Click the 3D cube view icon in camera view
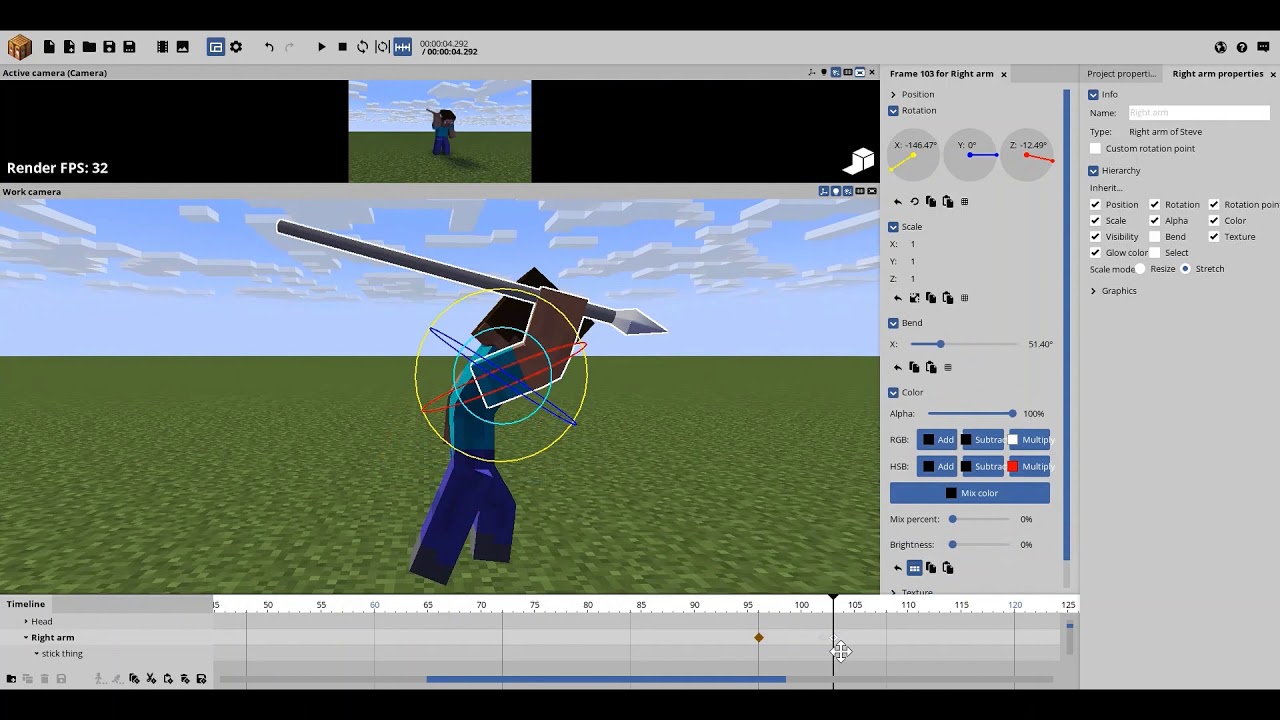 [x=859, y=160]
